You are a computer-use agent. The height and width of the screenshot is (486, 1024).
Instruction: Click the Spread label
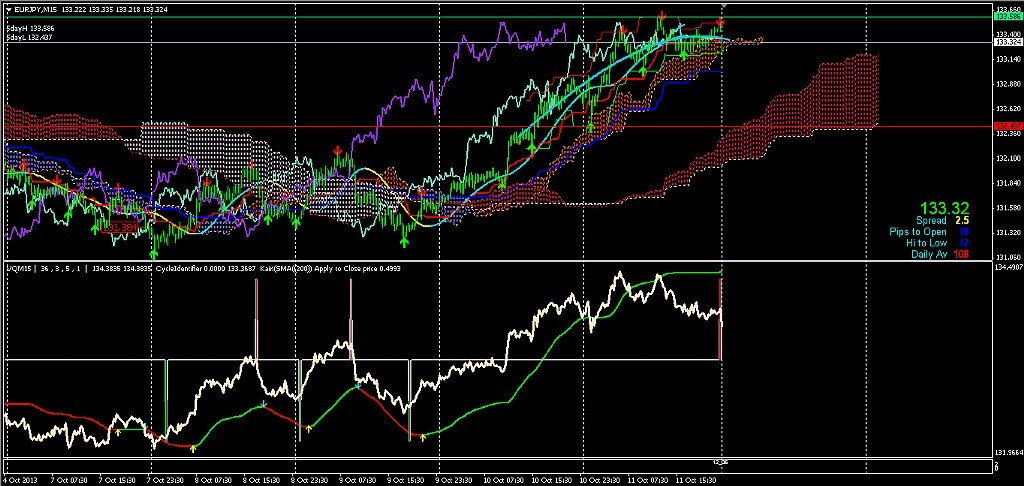[x=931, y=221]
